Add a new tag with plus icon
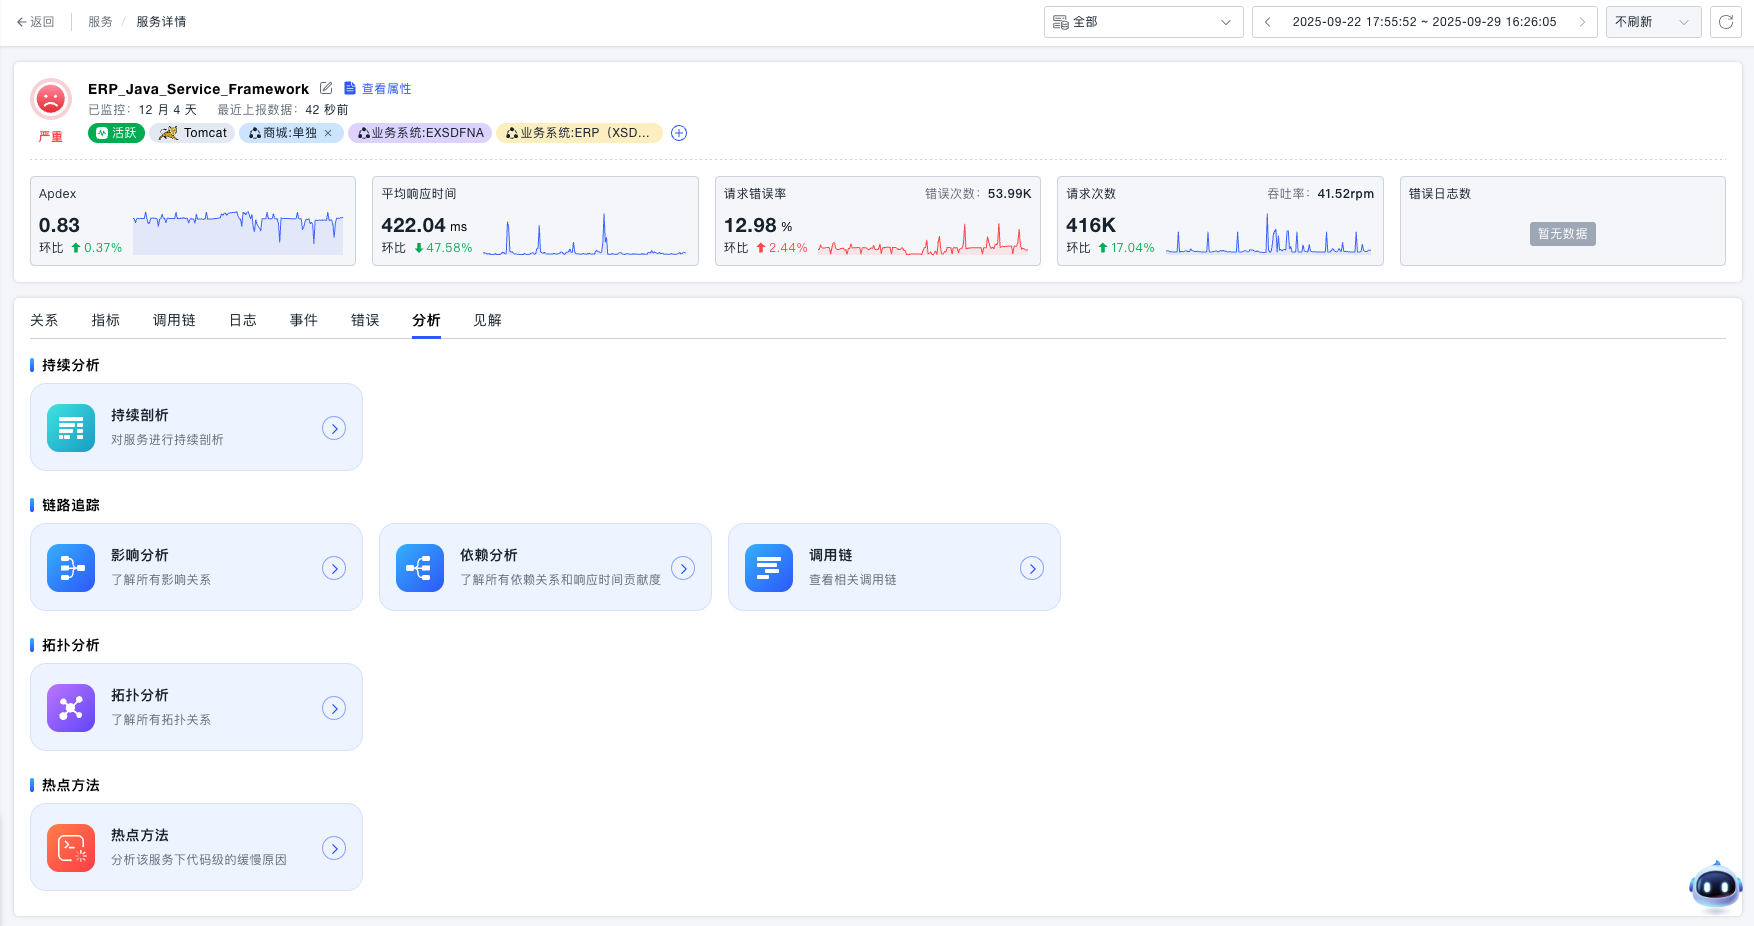 tap(679, 133)
